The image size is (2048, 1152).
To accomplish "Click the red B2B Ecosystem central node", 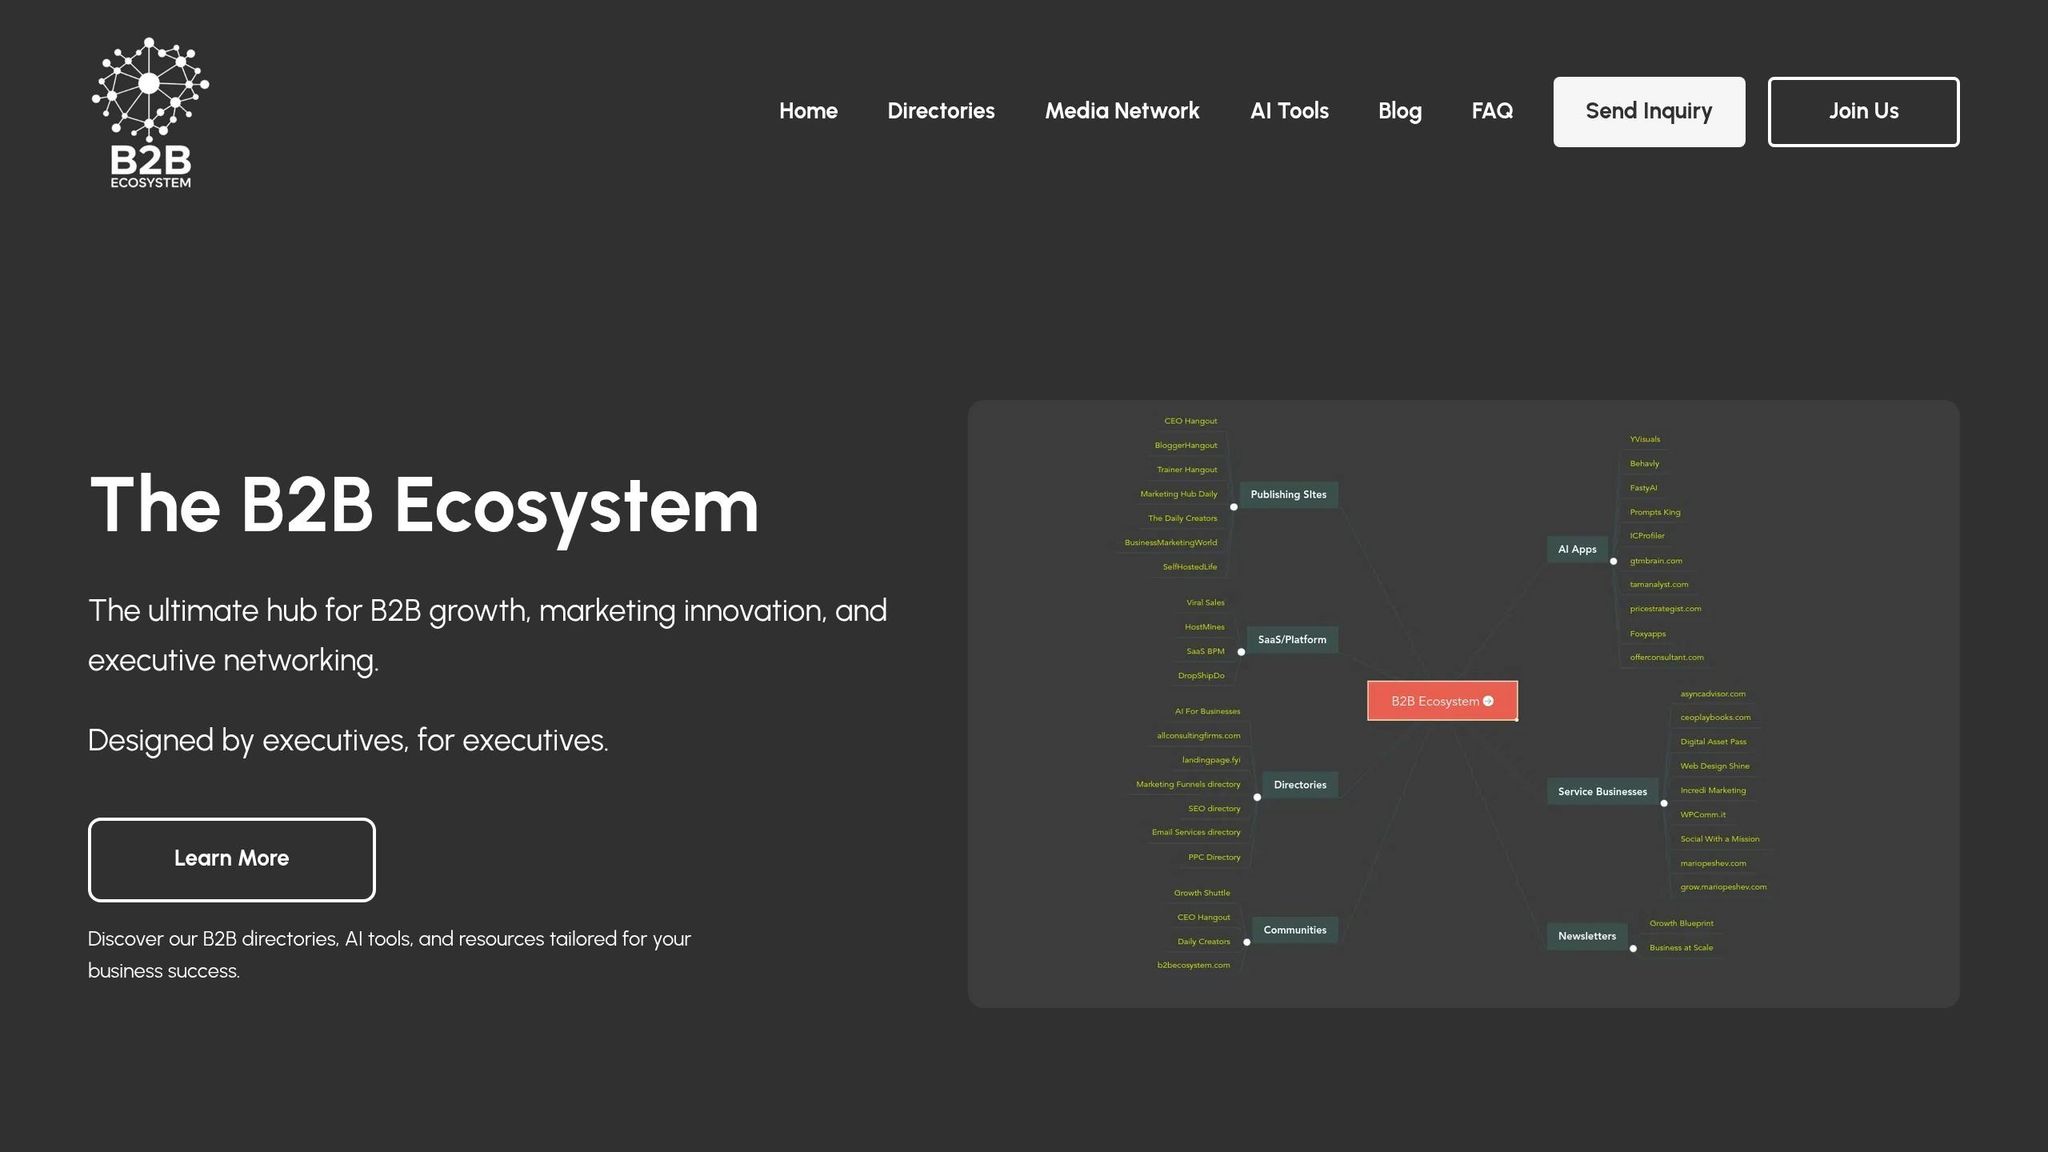I will (x=1442, y=701).
